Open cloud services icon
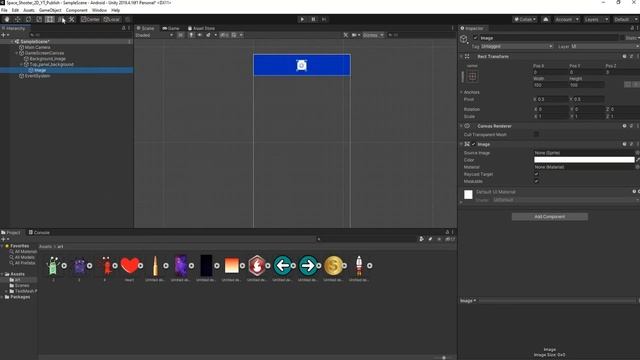Viewport: 640px width, 360px height. (x=546, y=19)
